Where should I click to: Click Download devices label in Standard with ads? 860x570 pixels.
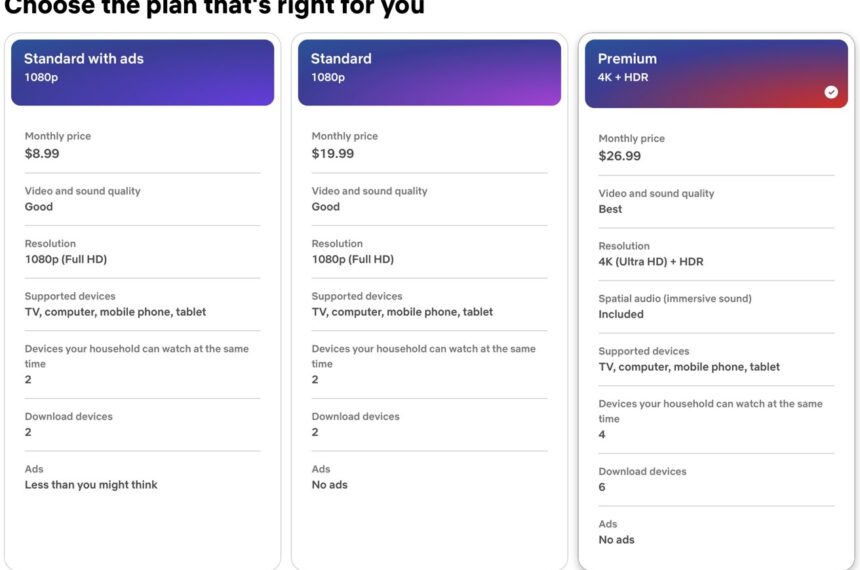point(68,416)
